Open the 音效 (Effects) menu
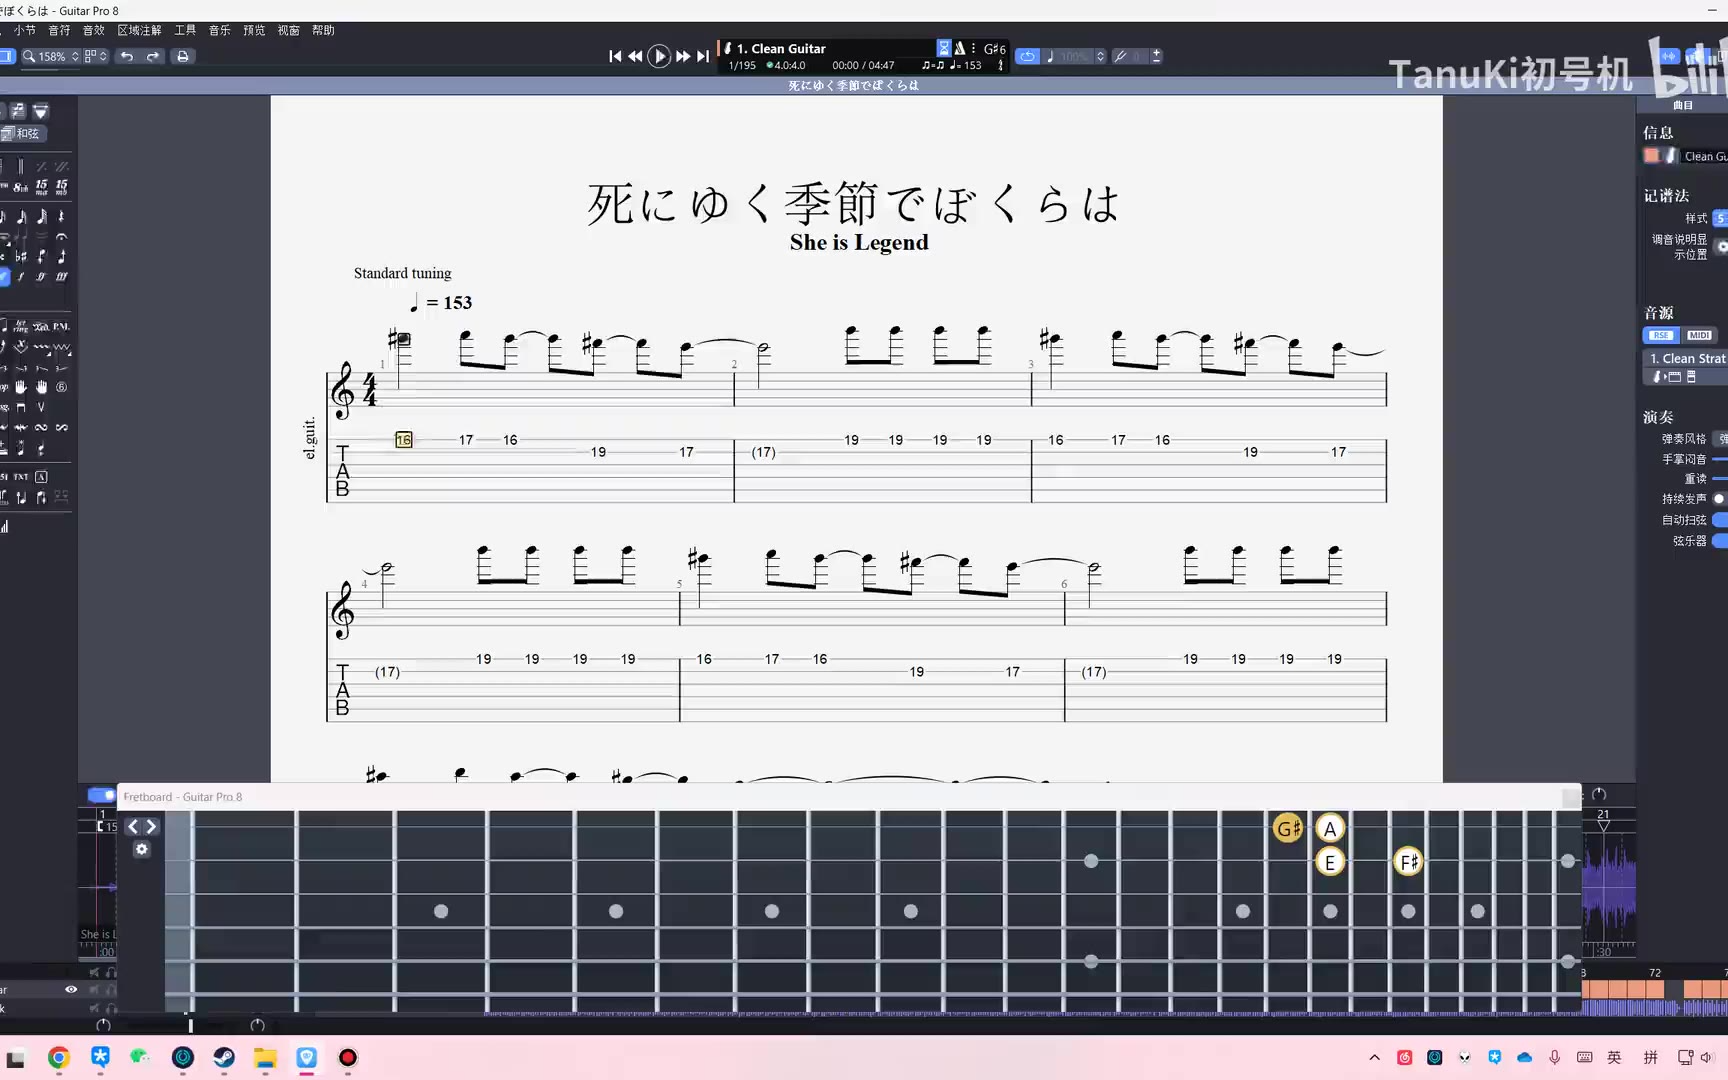This screenshot has width=1728, height=1080. pyautogui.click(x=94, y=30)
